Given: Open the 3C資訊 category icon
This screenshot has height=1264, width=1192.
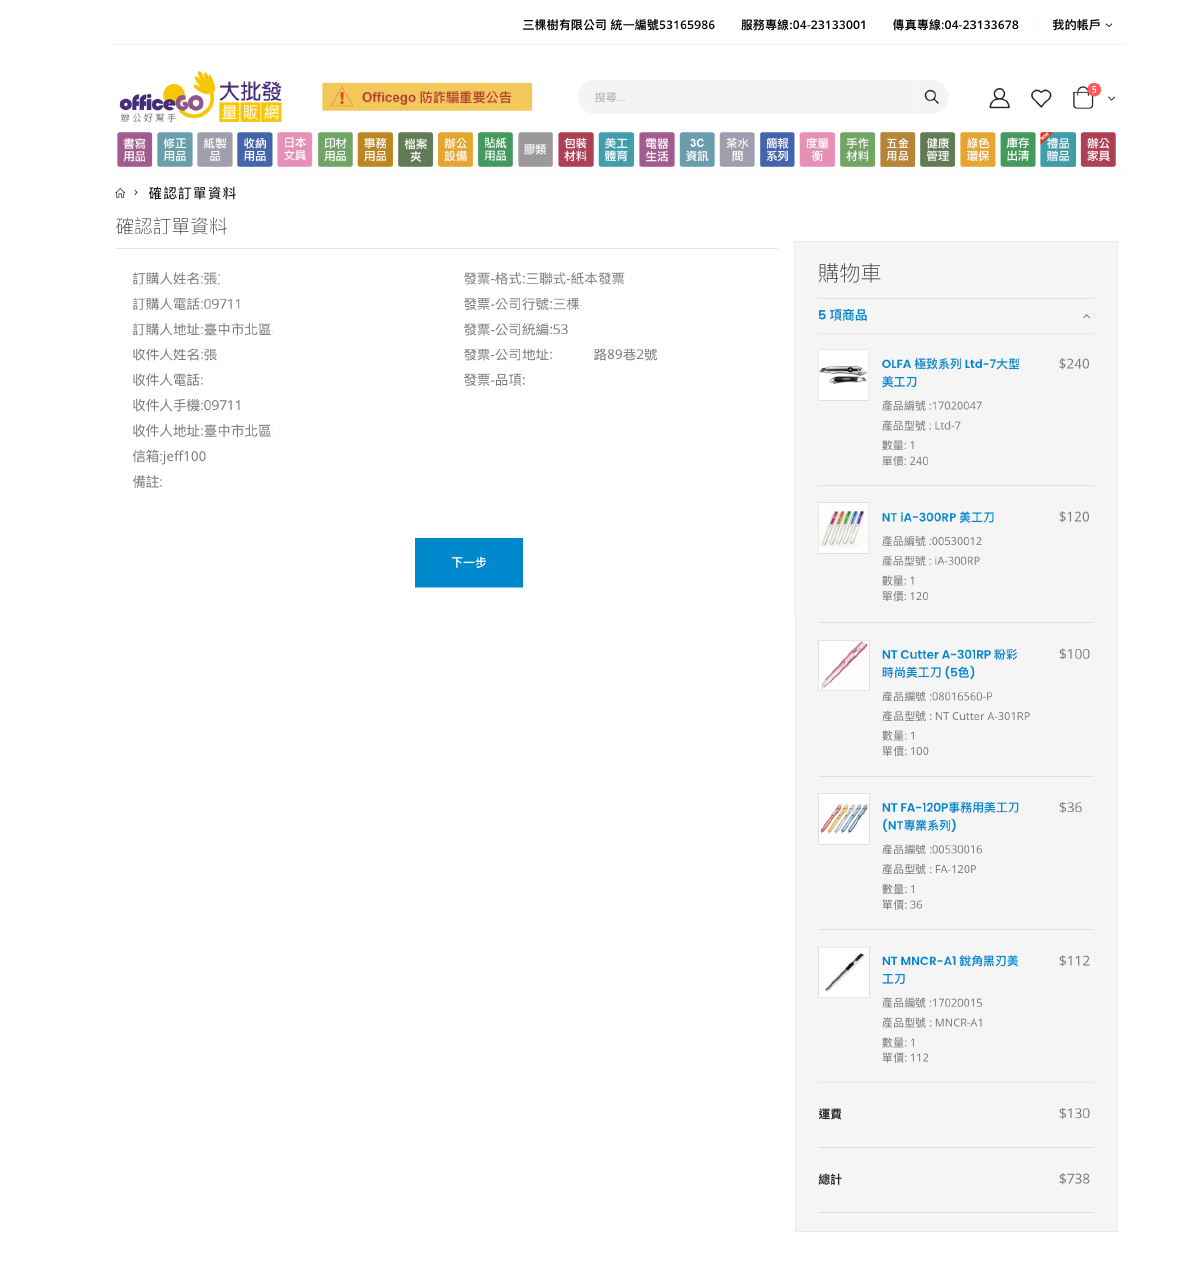Looking at the screenshot, I should (697, 150).
